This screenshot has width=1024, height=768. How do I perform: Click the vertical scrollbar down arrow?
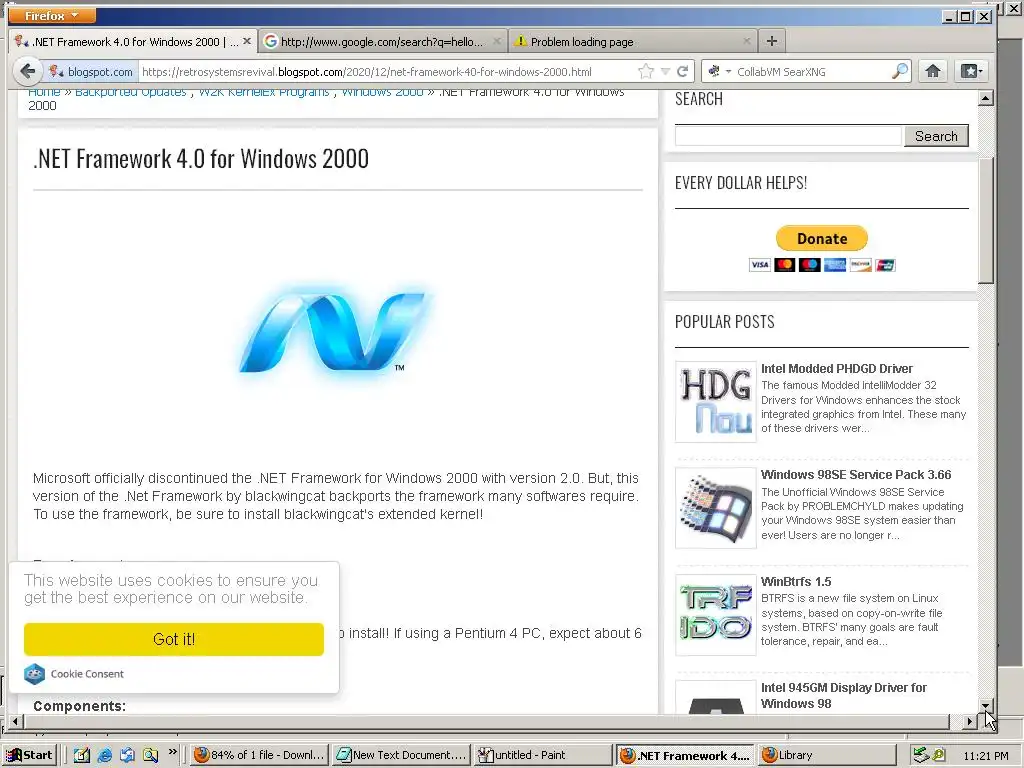coord(985,705)
